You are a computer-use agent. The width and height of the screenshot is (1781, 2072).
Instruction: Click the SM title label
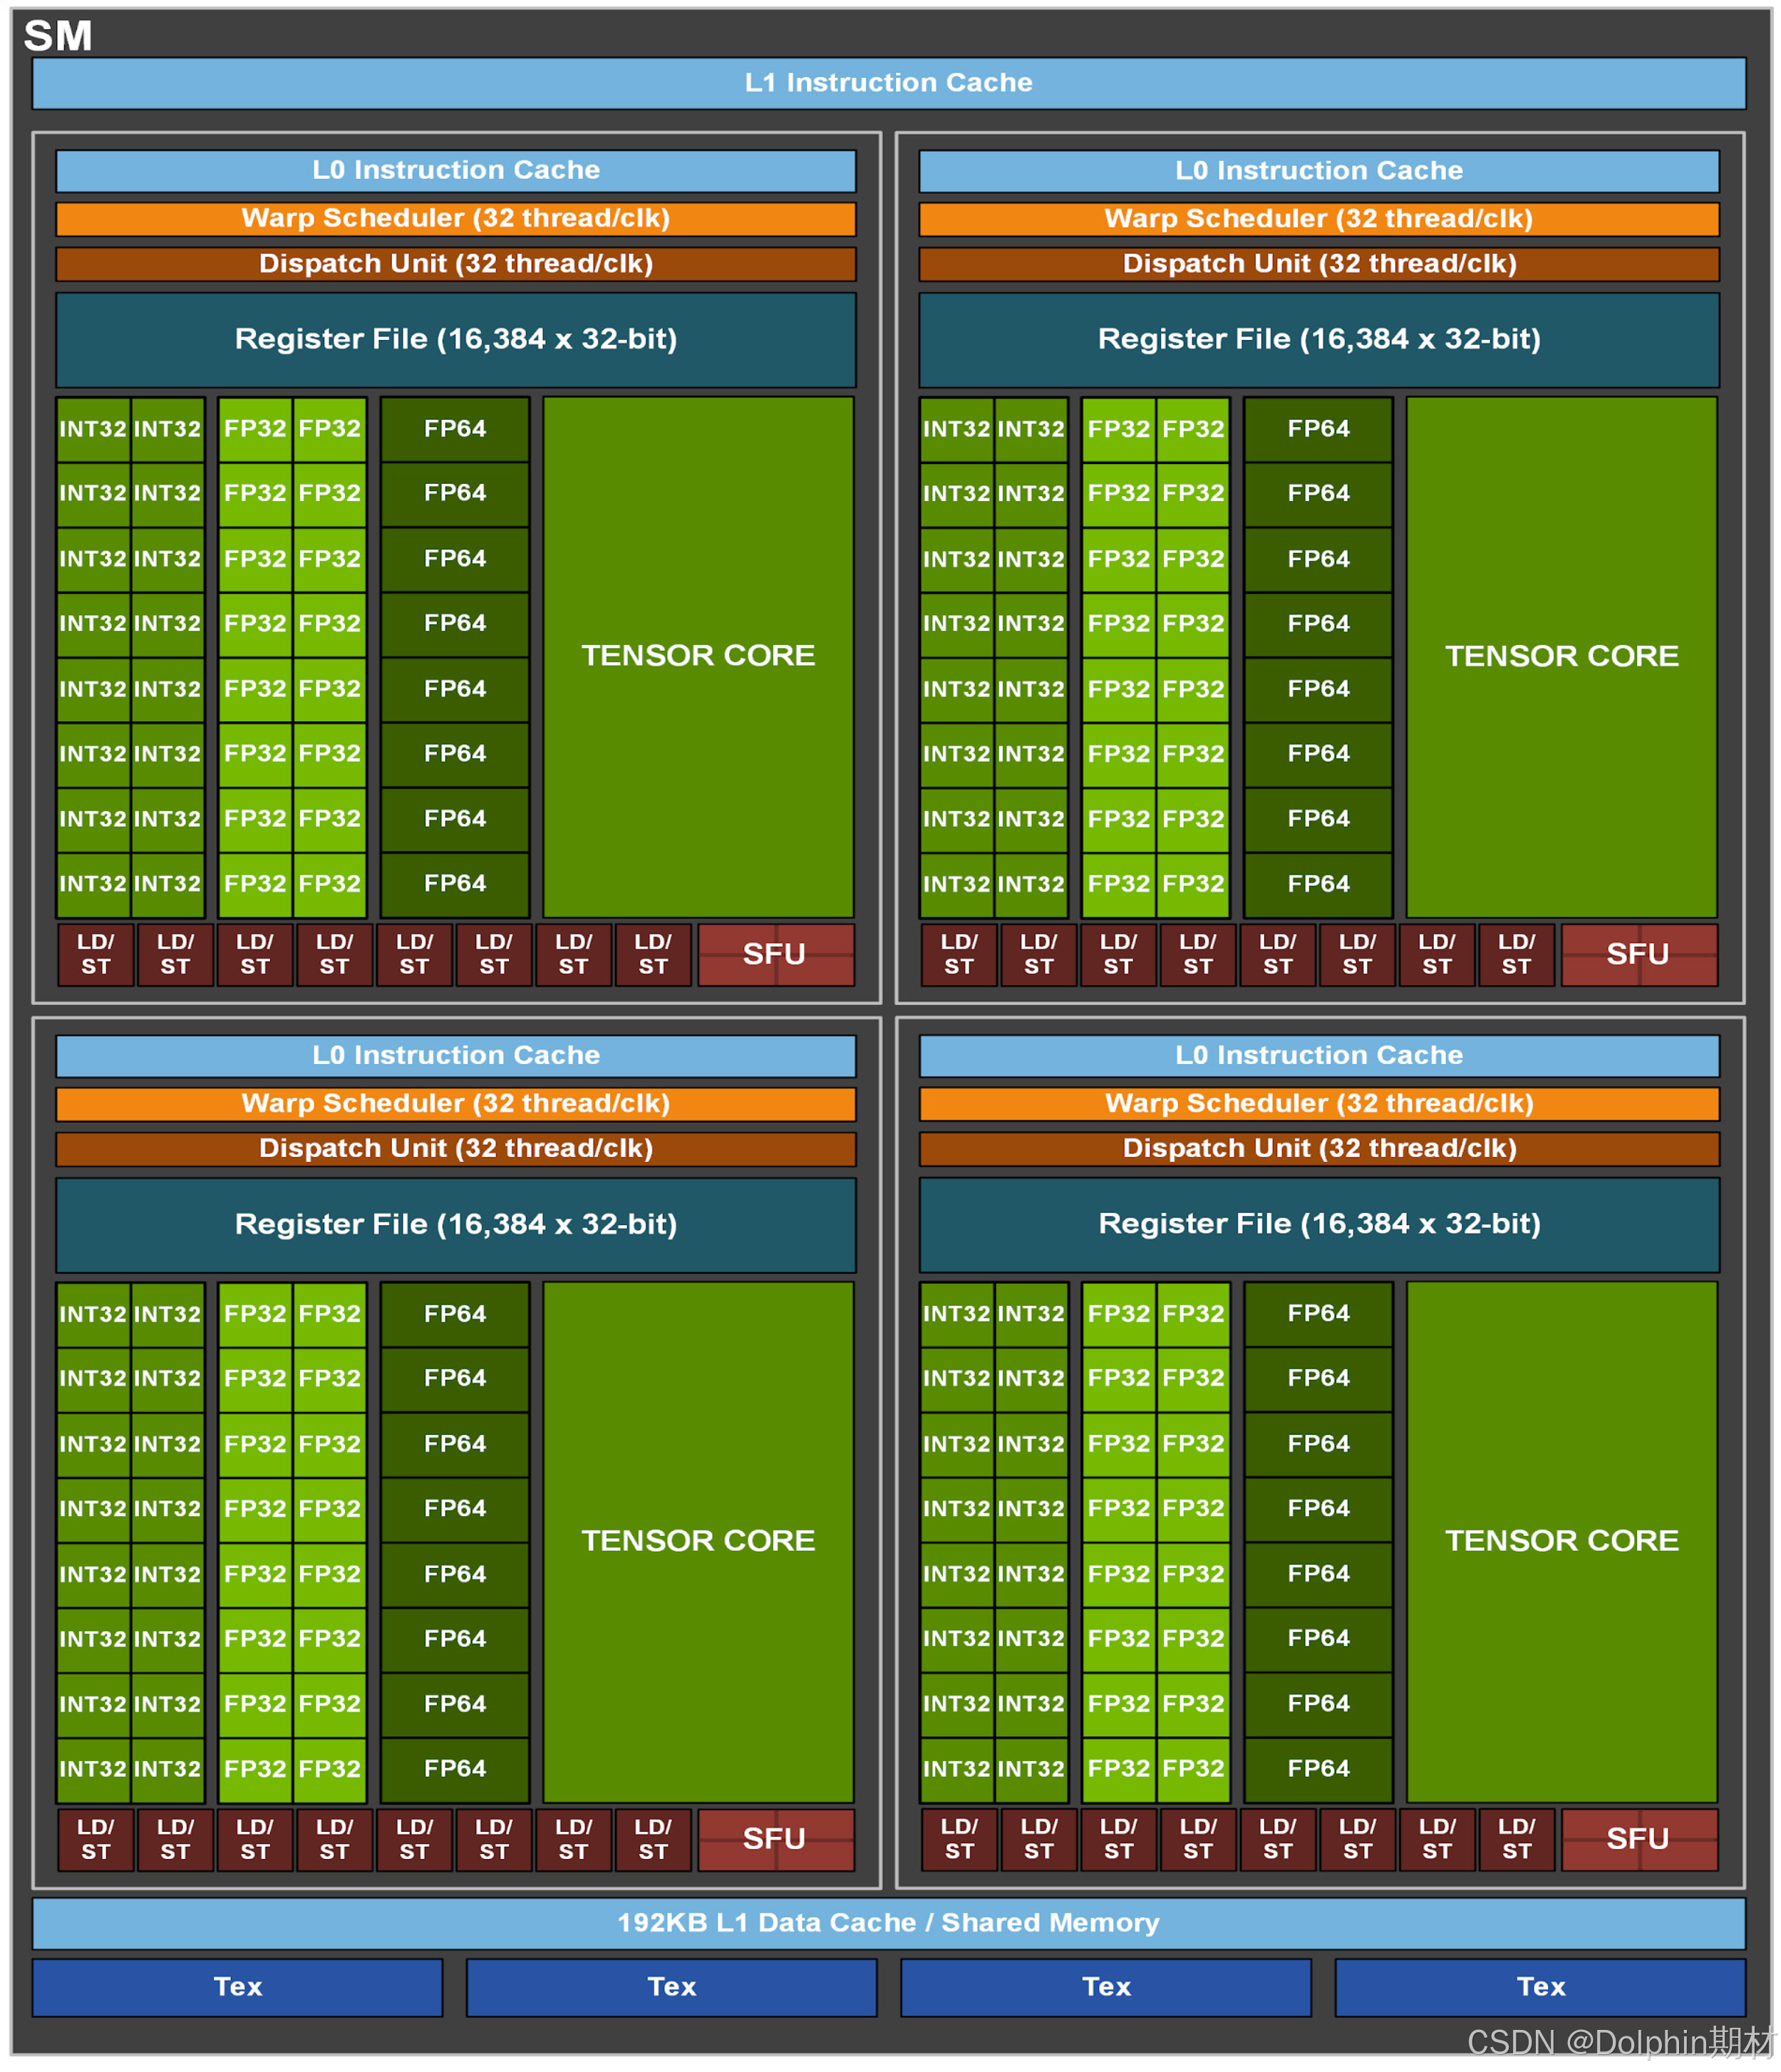[x=58, y=36]
